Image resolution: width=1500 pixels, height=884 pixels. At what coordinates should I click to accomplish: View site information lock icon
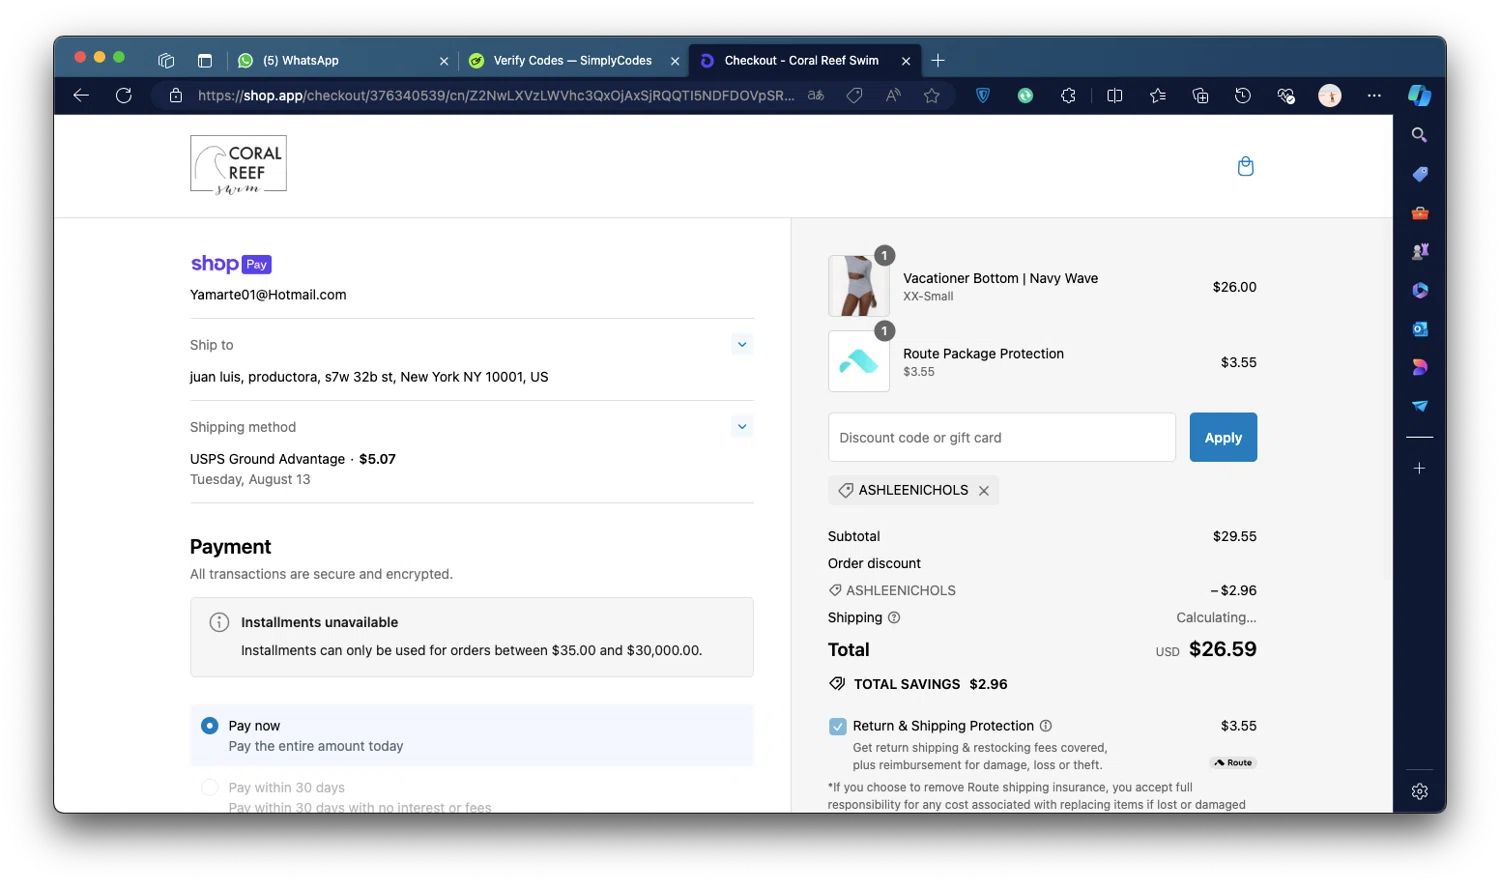[x=176, y=95]
